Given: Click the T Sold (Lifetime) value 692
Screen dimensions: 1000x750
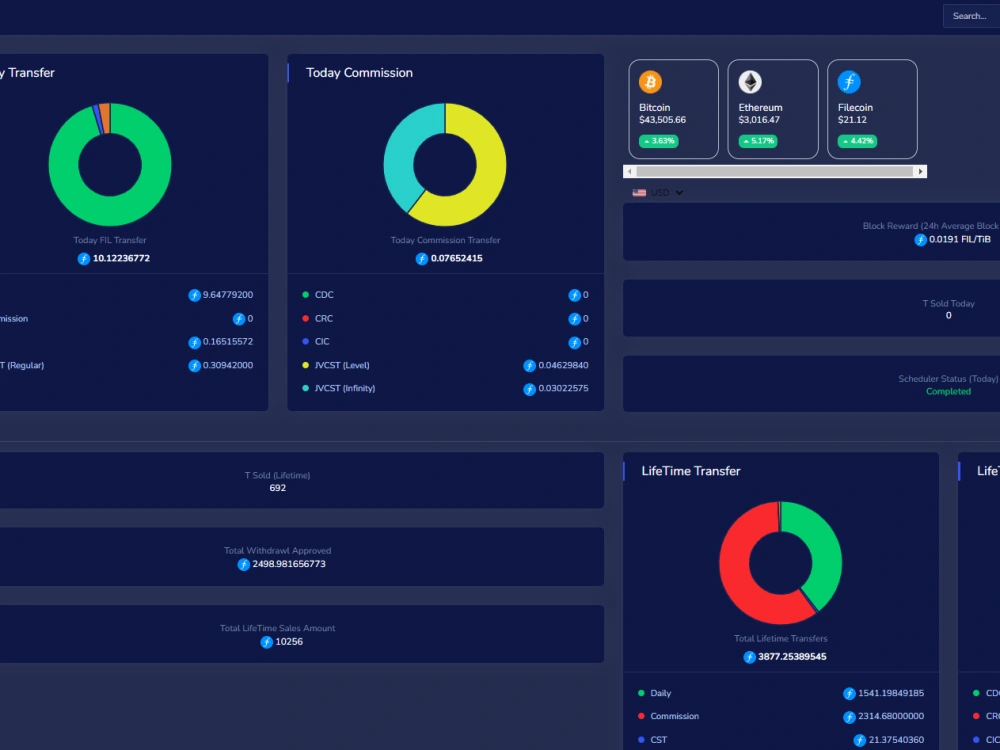Looking at the screenshot, I should [277, 488].
